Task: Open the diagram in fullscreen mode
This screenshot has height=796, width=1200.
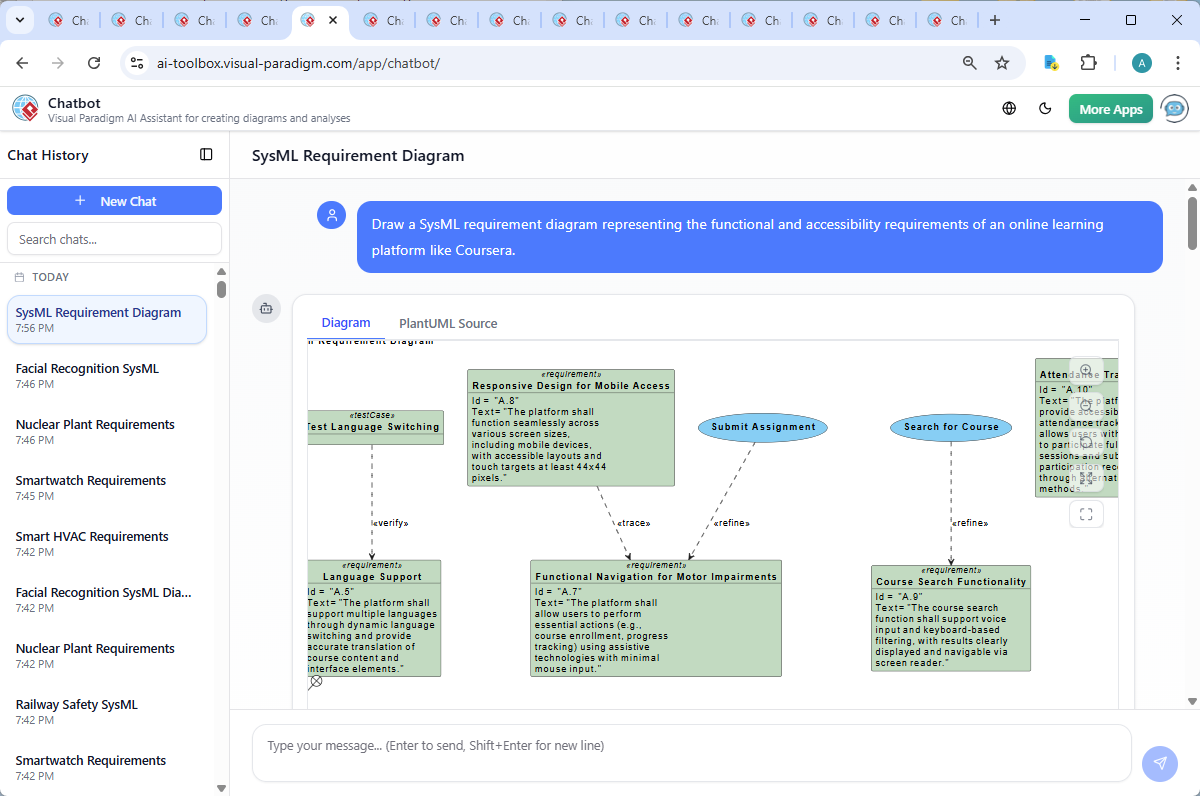Action: [x=1086, y=513]
